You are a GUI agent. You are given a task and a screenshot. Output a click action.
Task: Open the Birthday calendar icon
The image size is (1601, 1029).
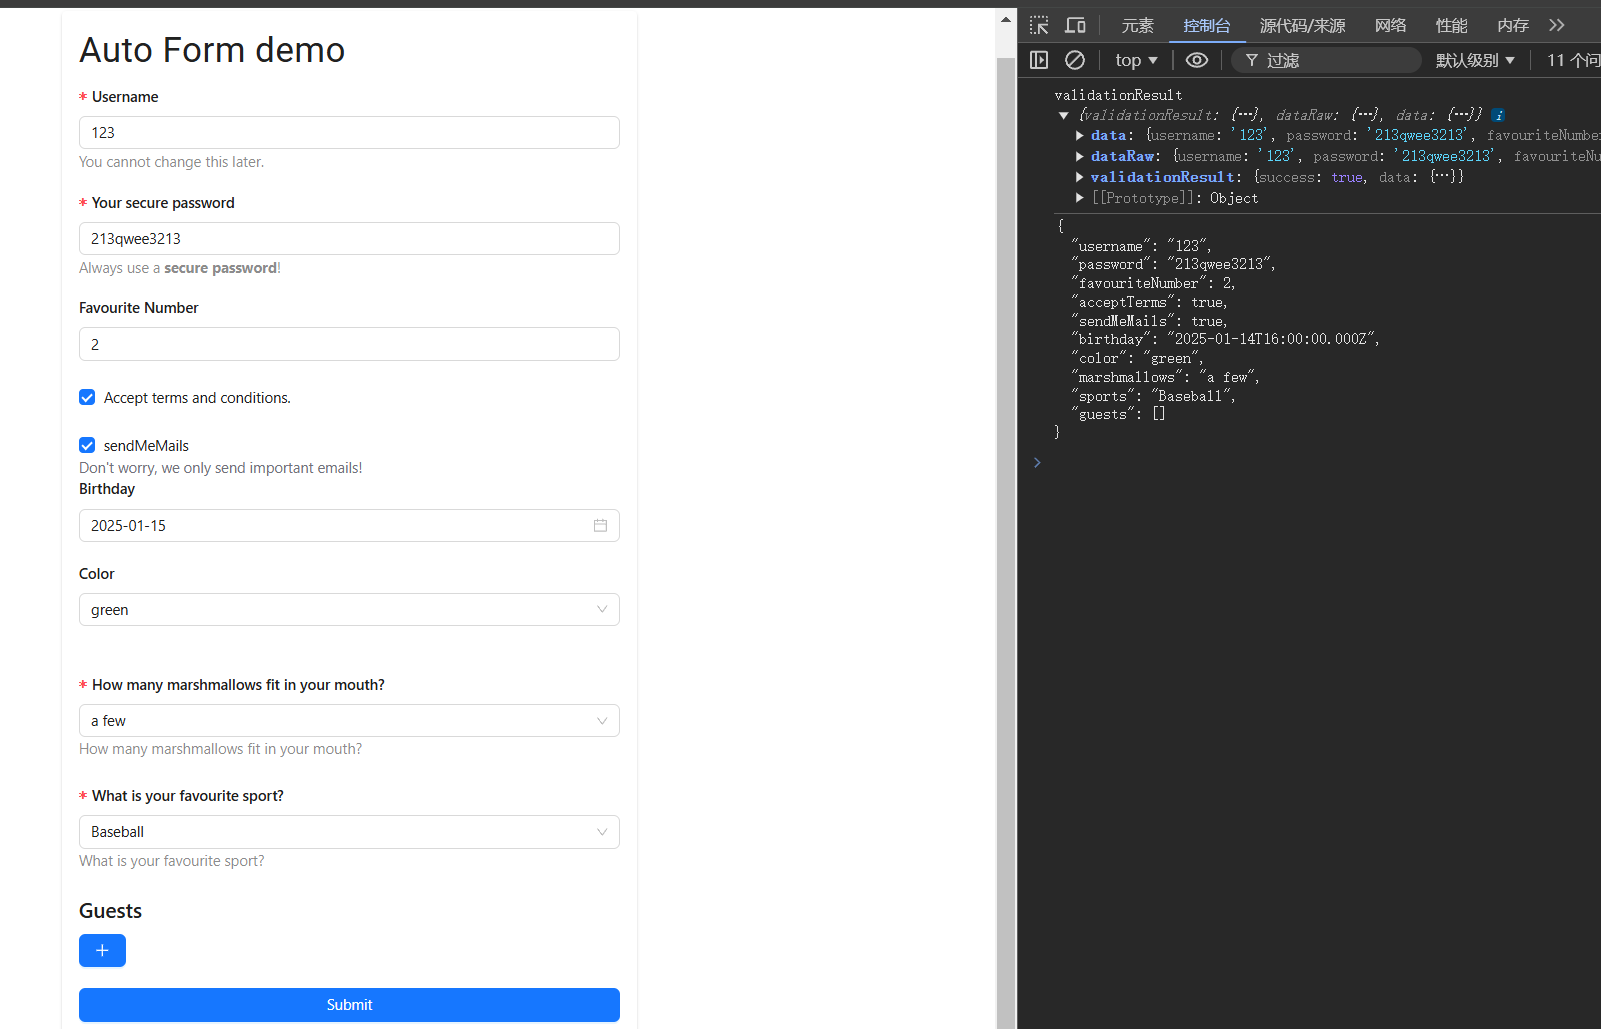point(600,525)
